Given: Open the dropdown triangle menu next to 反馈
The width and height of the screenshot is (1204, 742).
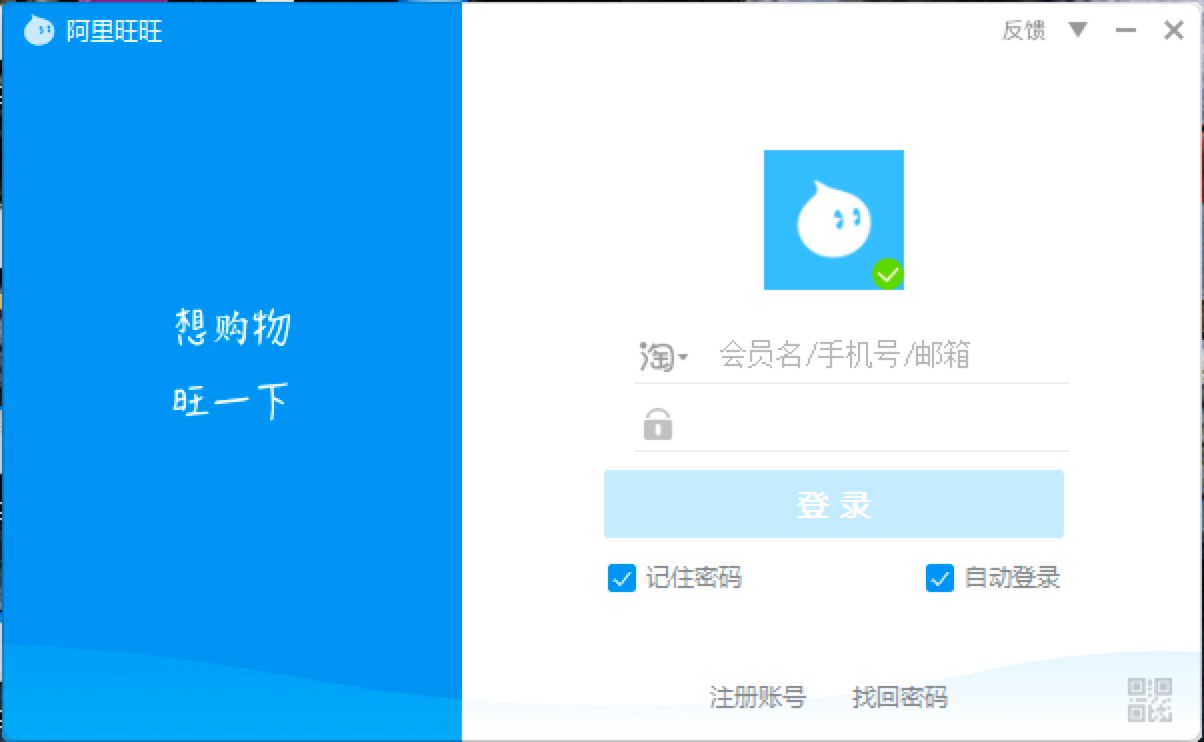Looking at the screenshot, I should 1077,30.
